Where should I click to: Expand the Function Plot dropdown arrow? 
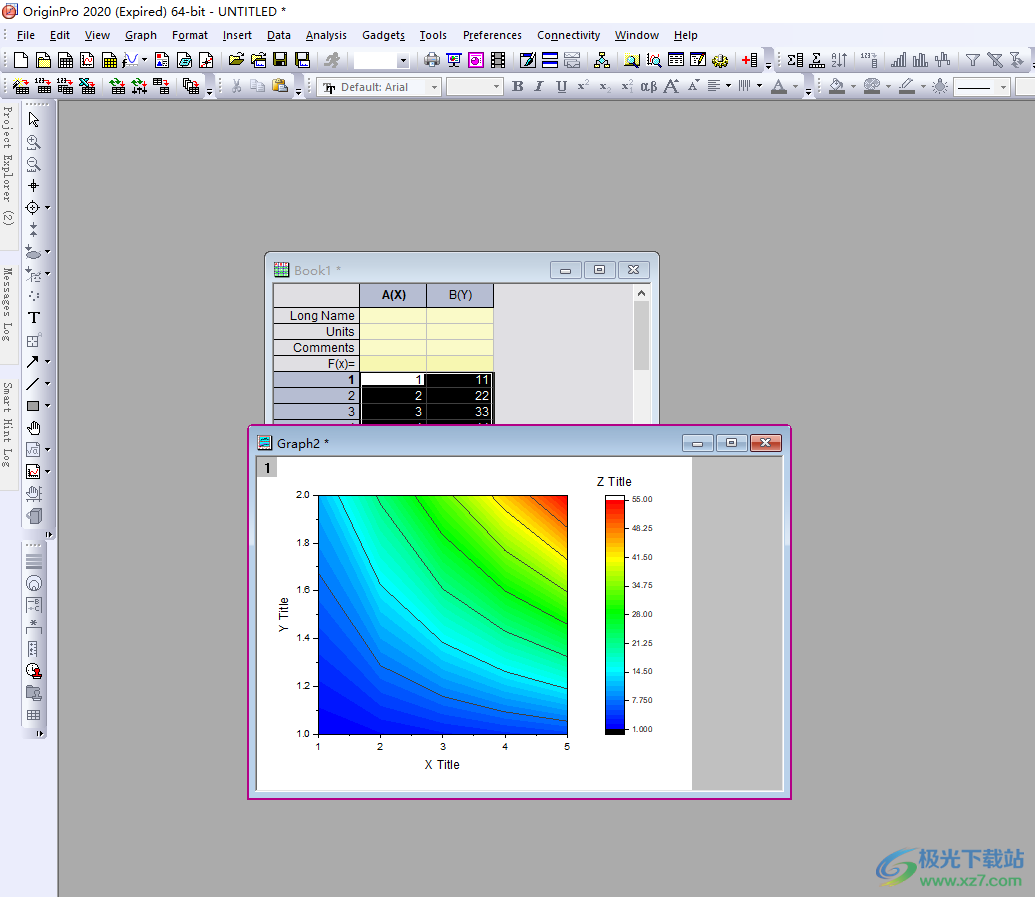[x=144, y=61]
